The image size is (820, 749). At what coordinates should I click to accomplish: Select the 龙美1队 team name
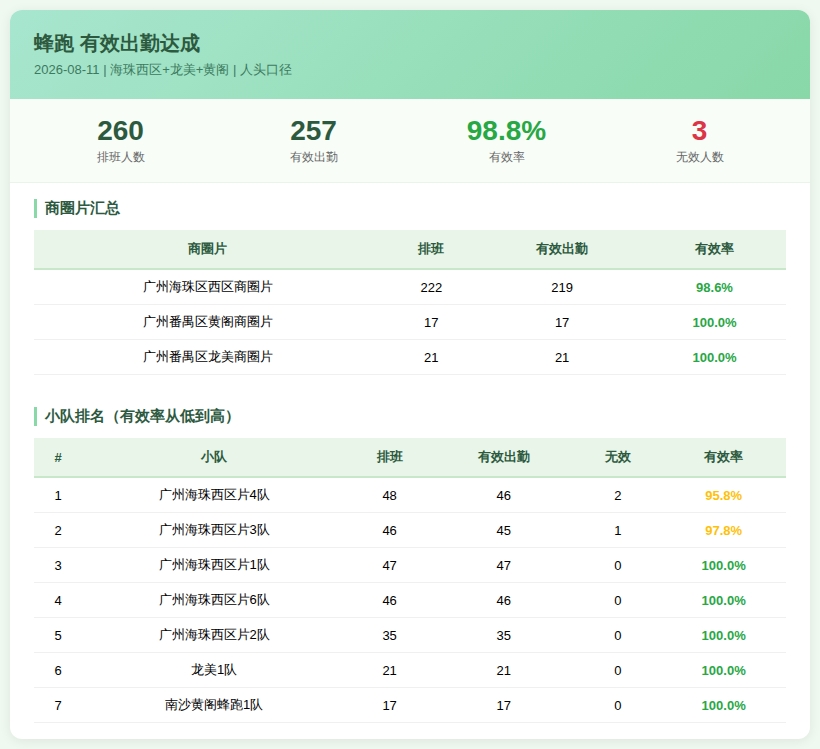214,671
